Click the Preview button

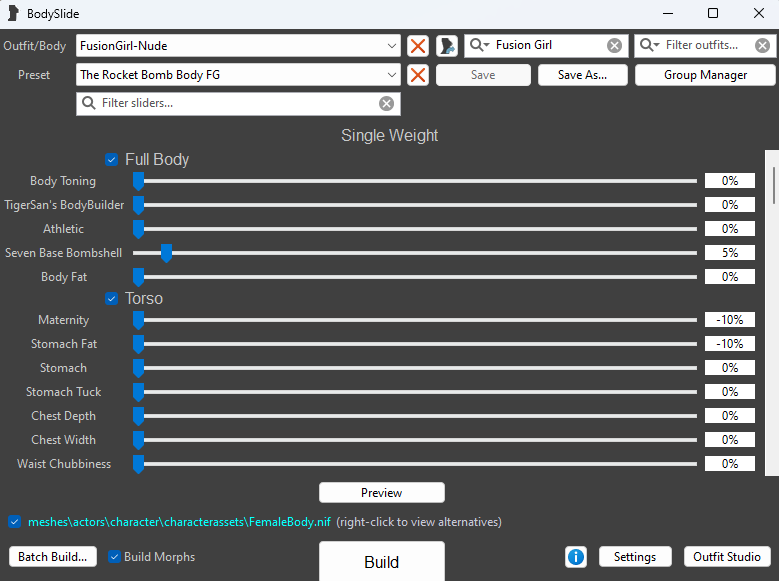[x=382, y=493]
